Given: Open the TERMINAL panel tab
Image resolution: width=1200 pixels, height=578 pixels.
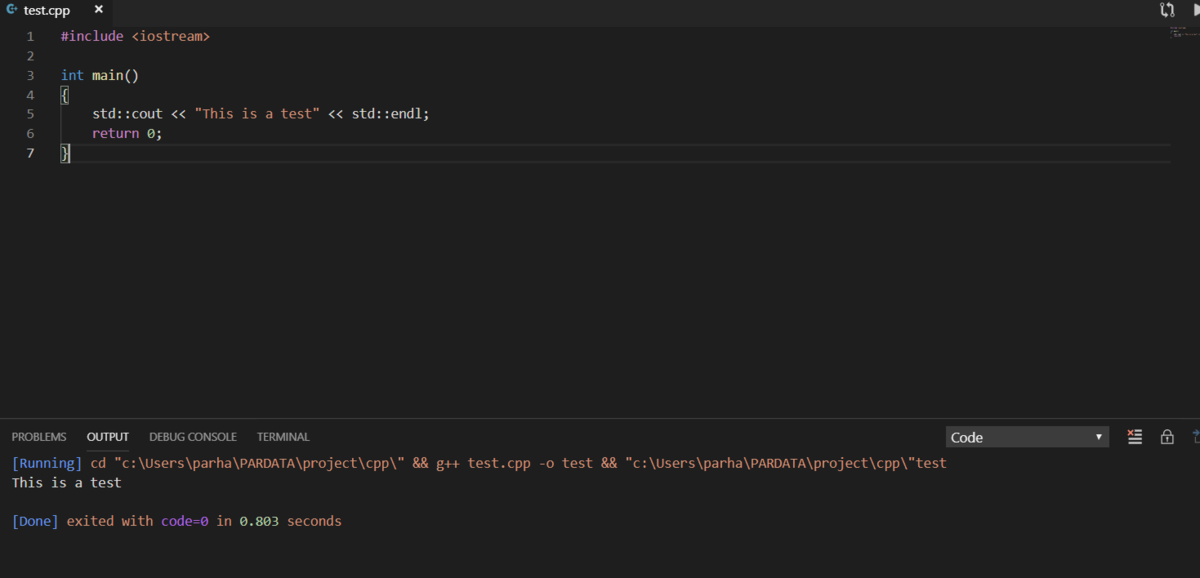Looking at the screenshot, I should pos(283,437).
